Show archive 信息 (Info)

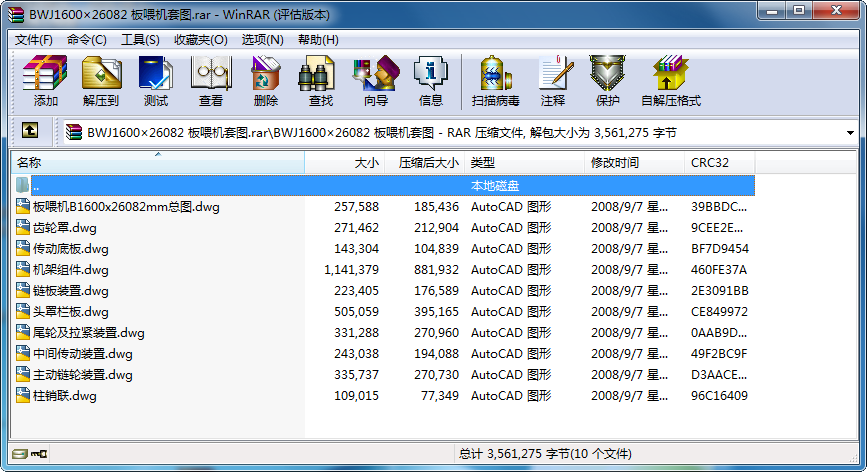[x=431, y=81]
